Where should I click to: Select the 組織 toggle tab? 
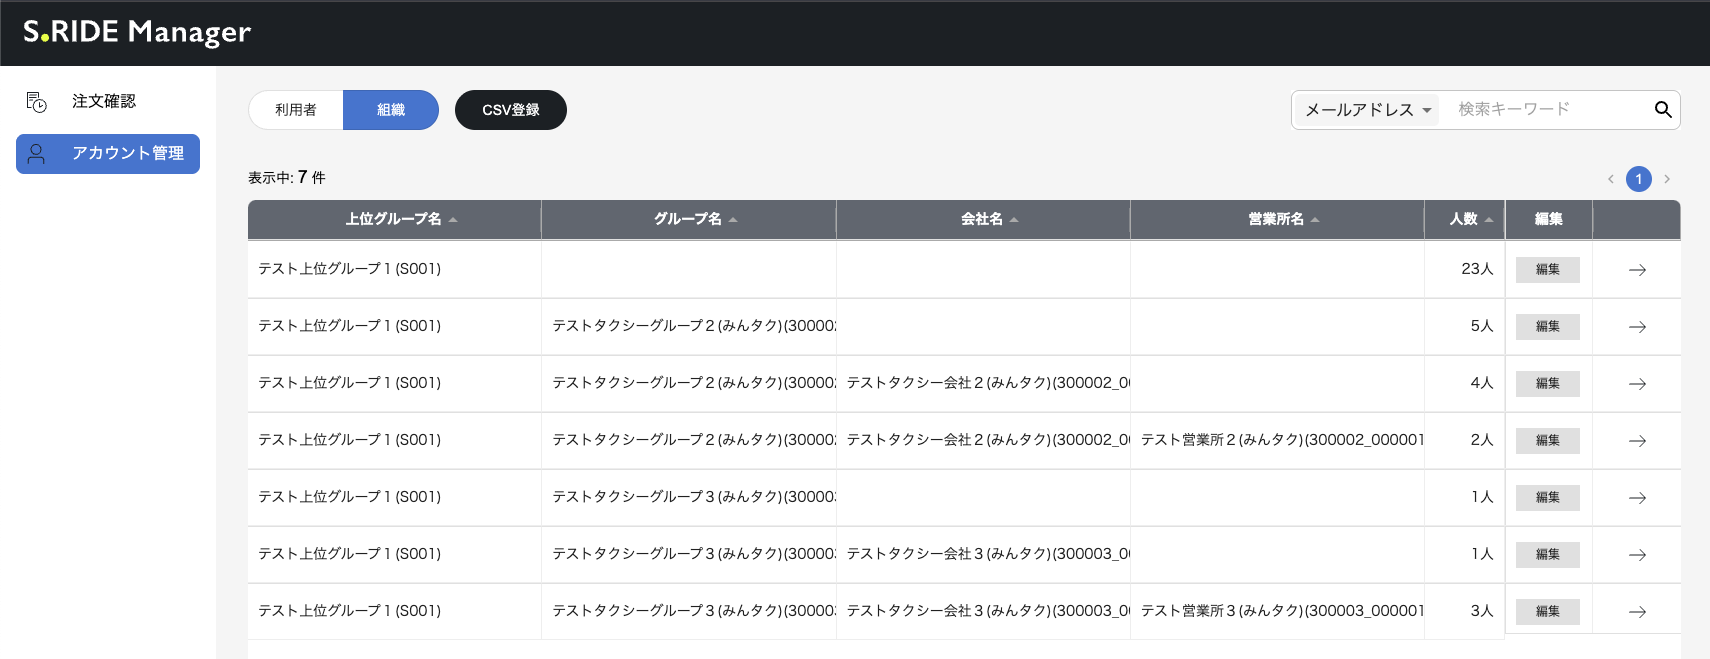click(391, 110)
